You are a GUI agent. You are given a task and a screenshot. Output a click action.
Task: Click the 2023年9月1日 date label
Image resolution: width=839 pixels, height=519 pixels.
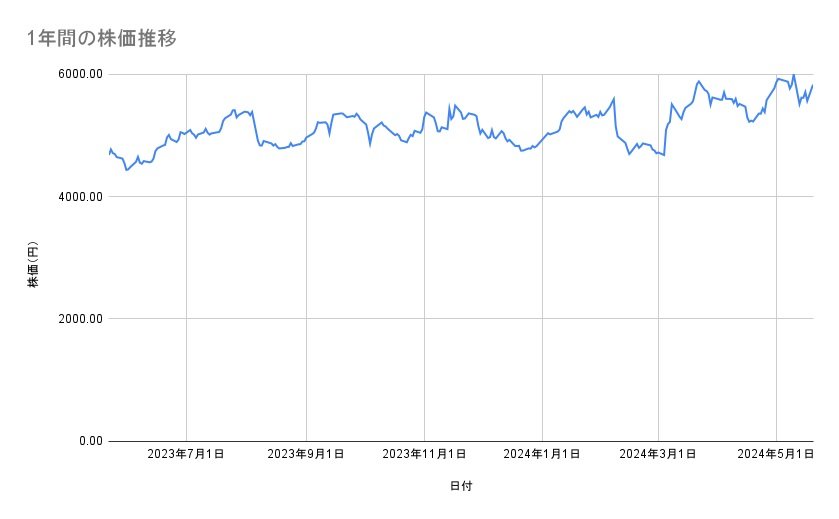tap(305, 454)
